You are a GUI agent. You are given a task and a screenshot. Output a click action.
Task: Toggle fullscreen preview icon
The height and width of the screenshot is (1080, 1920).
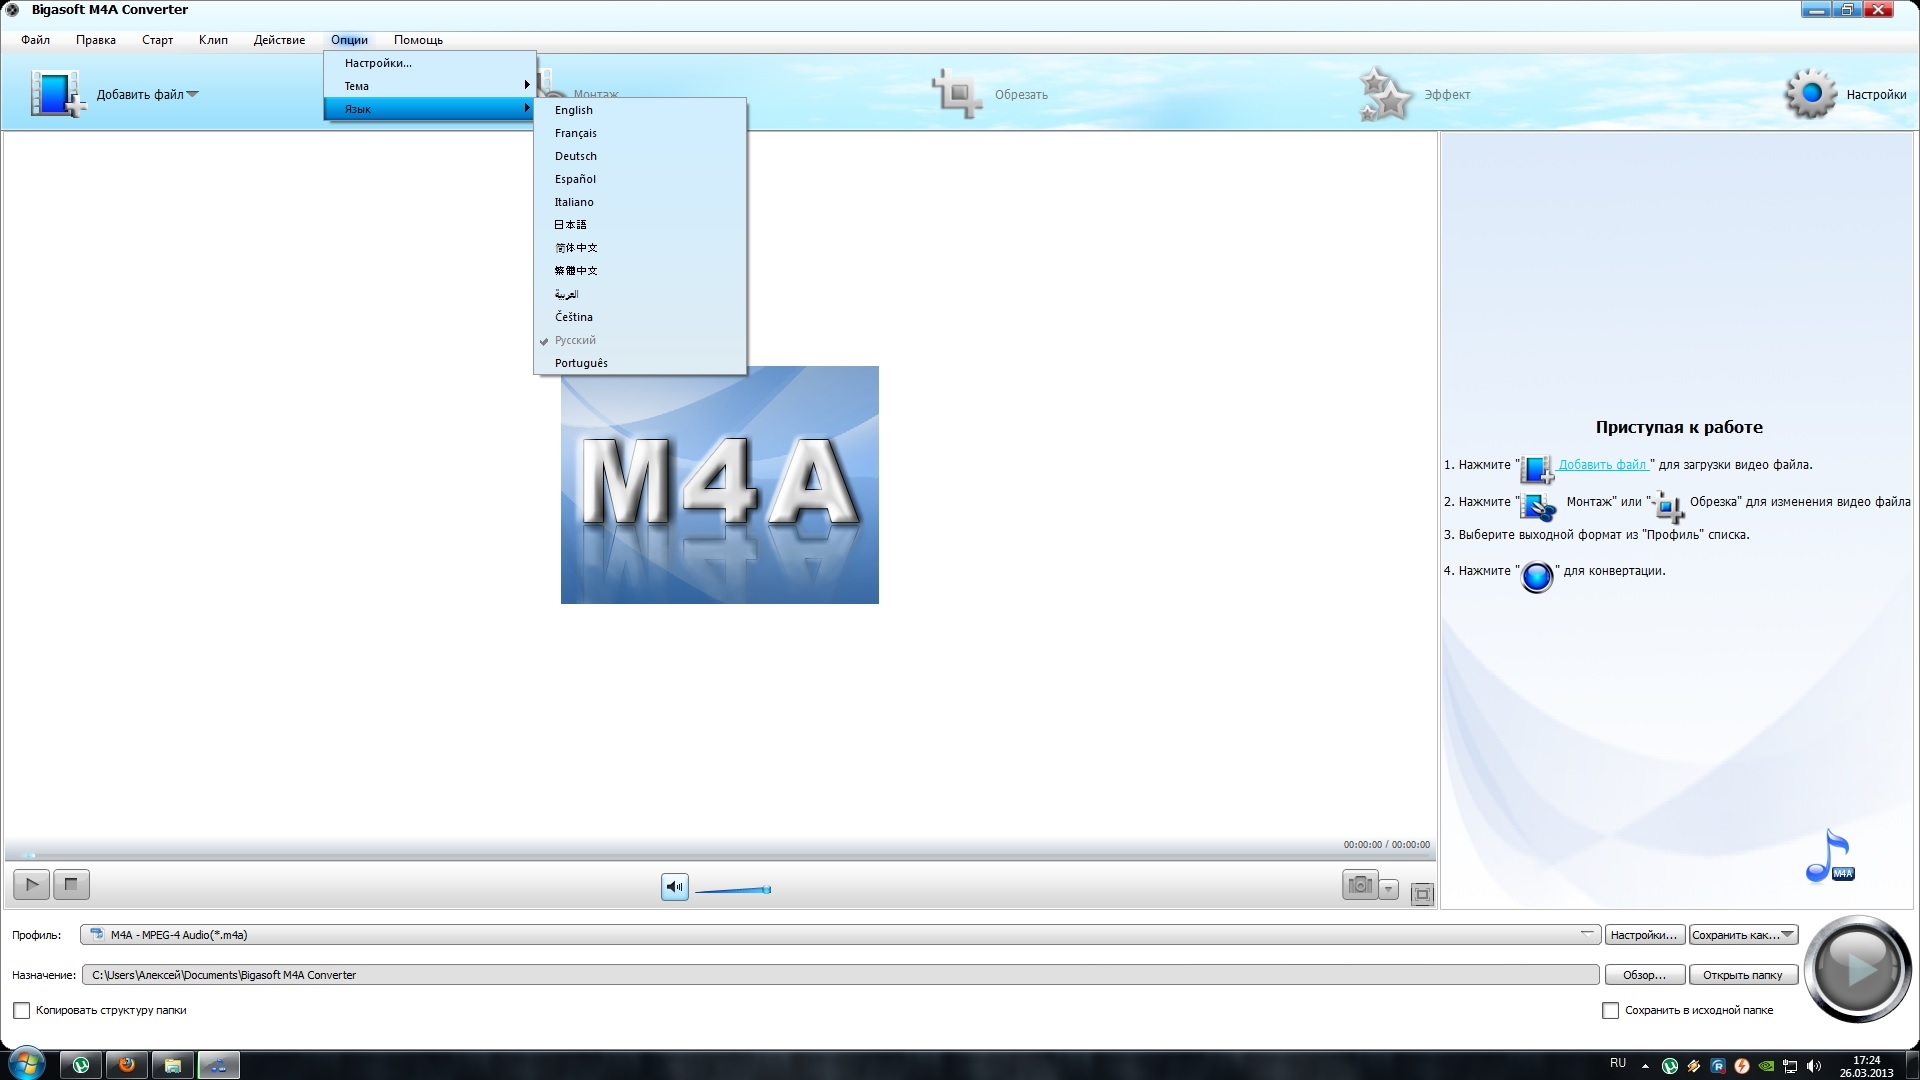[x=1422, y=894]
